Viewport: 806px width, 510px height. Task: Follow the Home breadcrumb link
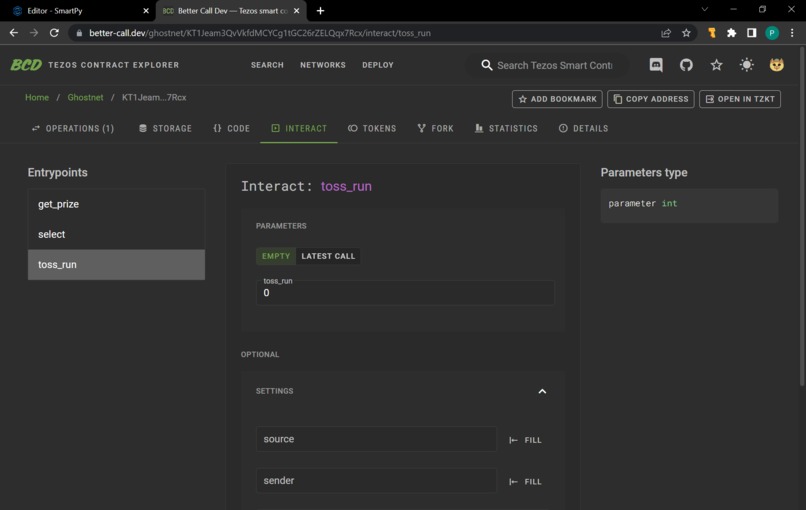coord(37,98)
